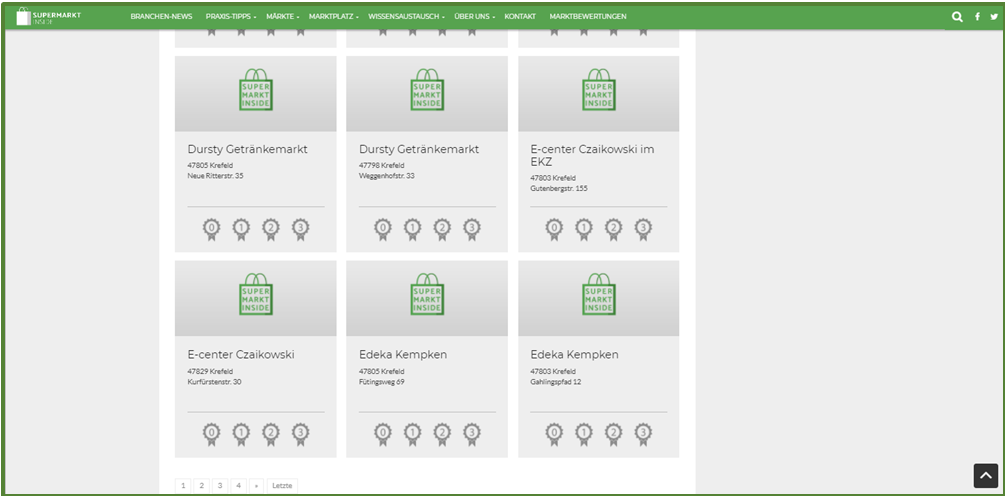
Task: Select badge 2 for Edeka Kempken Gahlingspfad 12
Action: [x=613, y=434]
